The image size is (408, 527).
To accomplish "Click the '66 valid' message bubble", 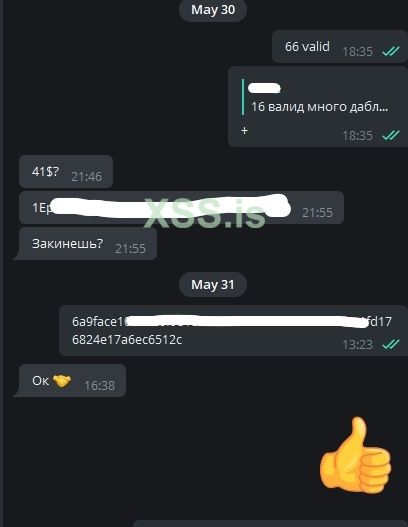I will point(339,46).
